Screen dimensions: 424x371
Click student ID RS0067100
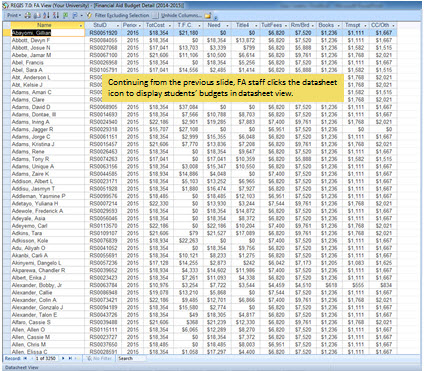tap(103, 55)
